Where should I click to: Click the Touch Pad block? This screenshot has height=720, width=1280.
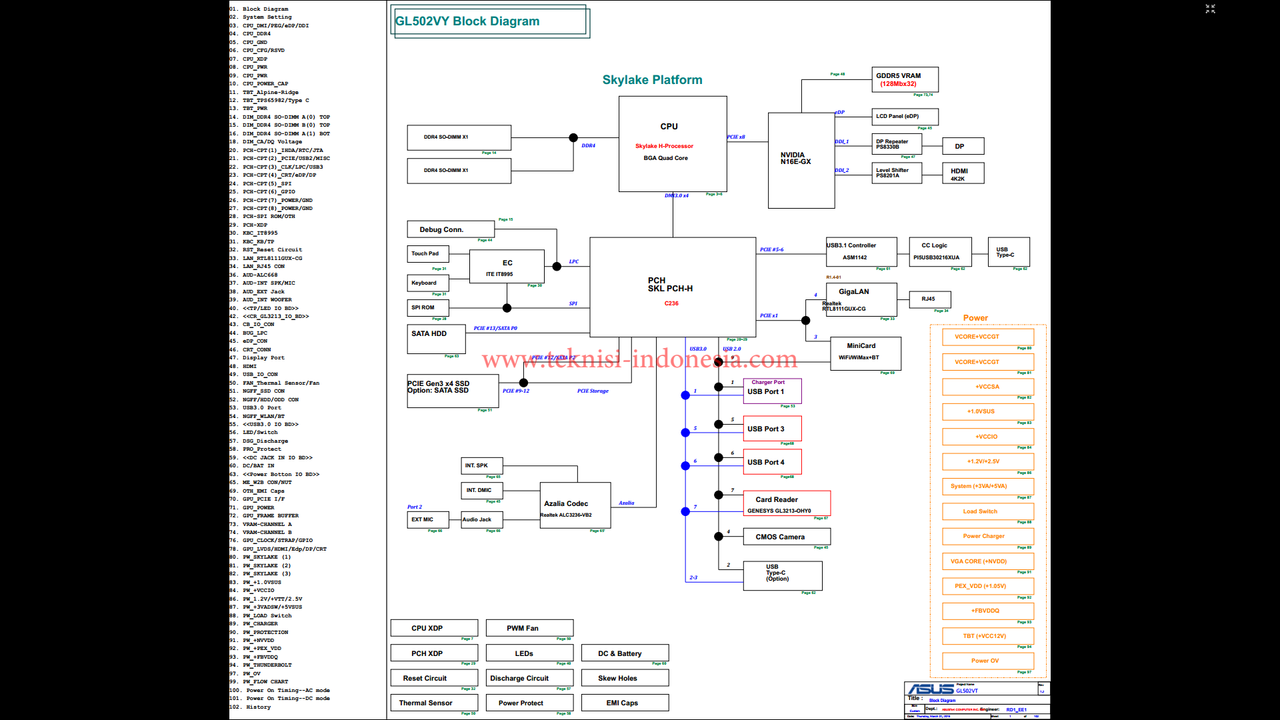point(430,254)
